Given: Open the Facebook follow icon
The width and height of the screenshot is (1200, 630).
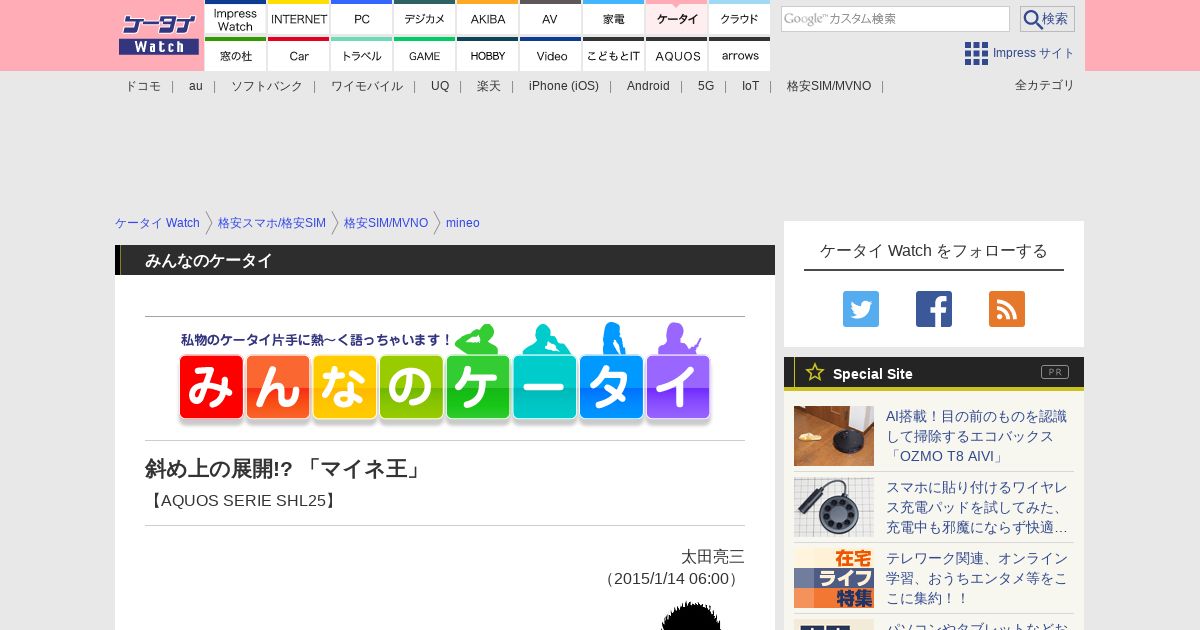Looking at the screenshot, I should tap(934, 309).
